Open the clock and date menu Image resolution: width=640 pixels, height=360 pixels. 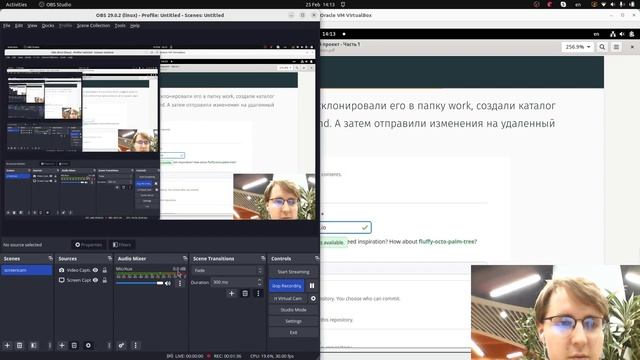click(320, 4)
